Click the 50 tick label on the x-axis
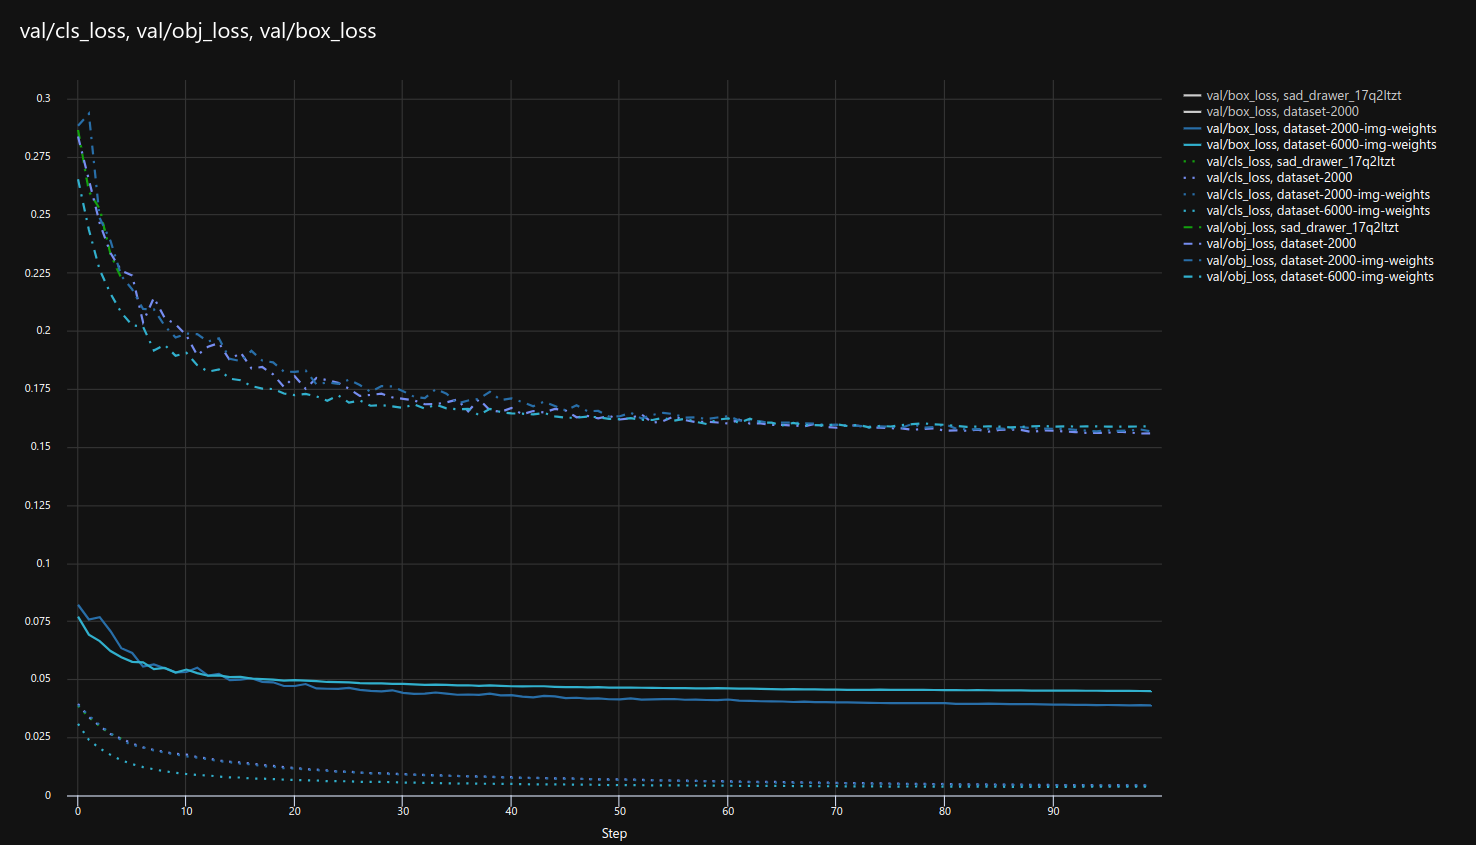The height and width of the screenshot is (845, 1476). pyautogui.click(x=618, y=811)
